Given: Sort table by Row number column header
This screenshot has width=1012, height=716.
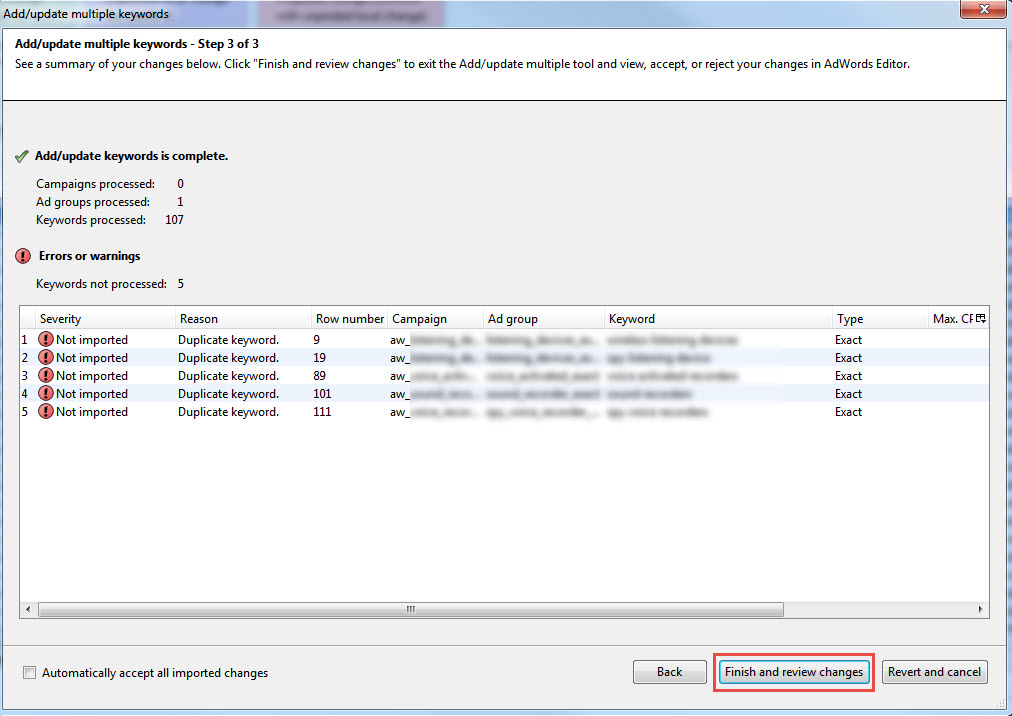Looking at the screenshot, I should tap(349, 319).
